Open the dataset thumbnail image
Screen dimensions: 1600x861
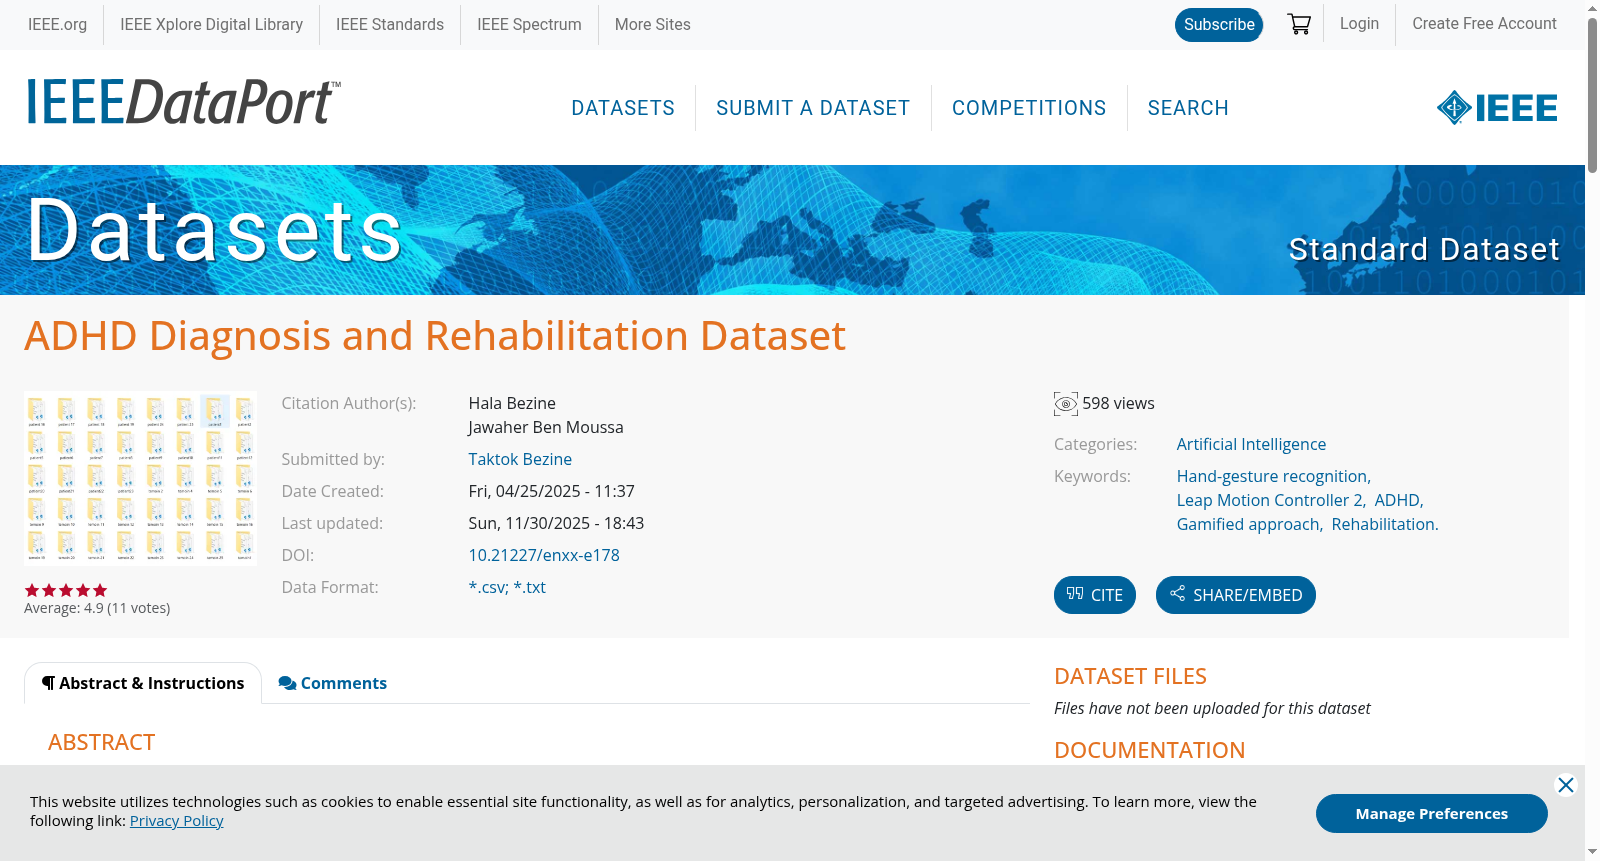140,478
